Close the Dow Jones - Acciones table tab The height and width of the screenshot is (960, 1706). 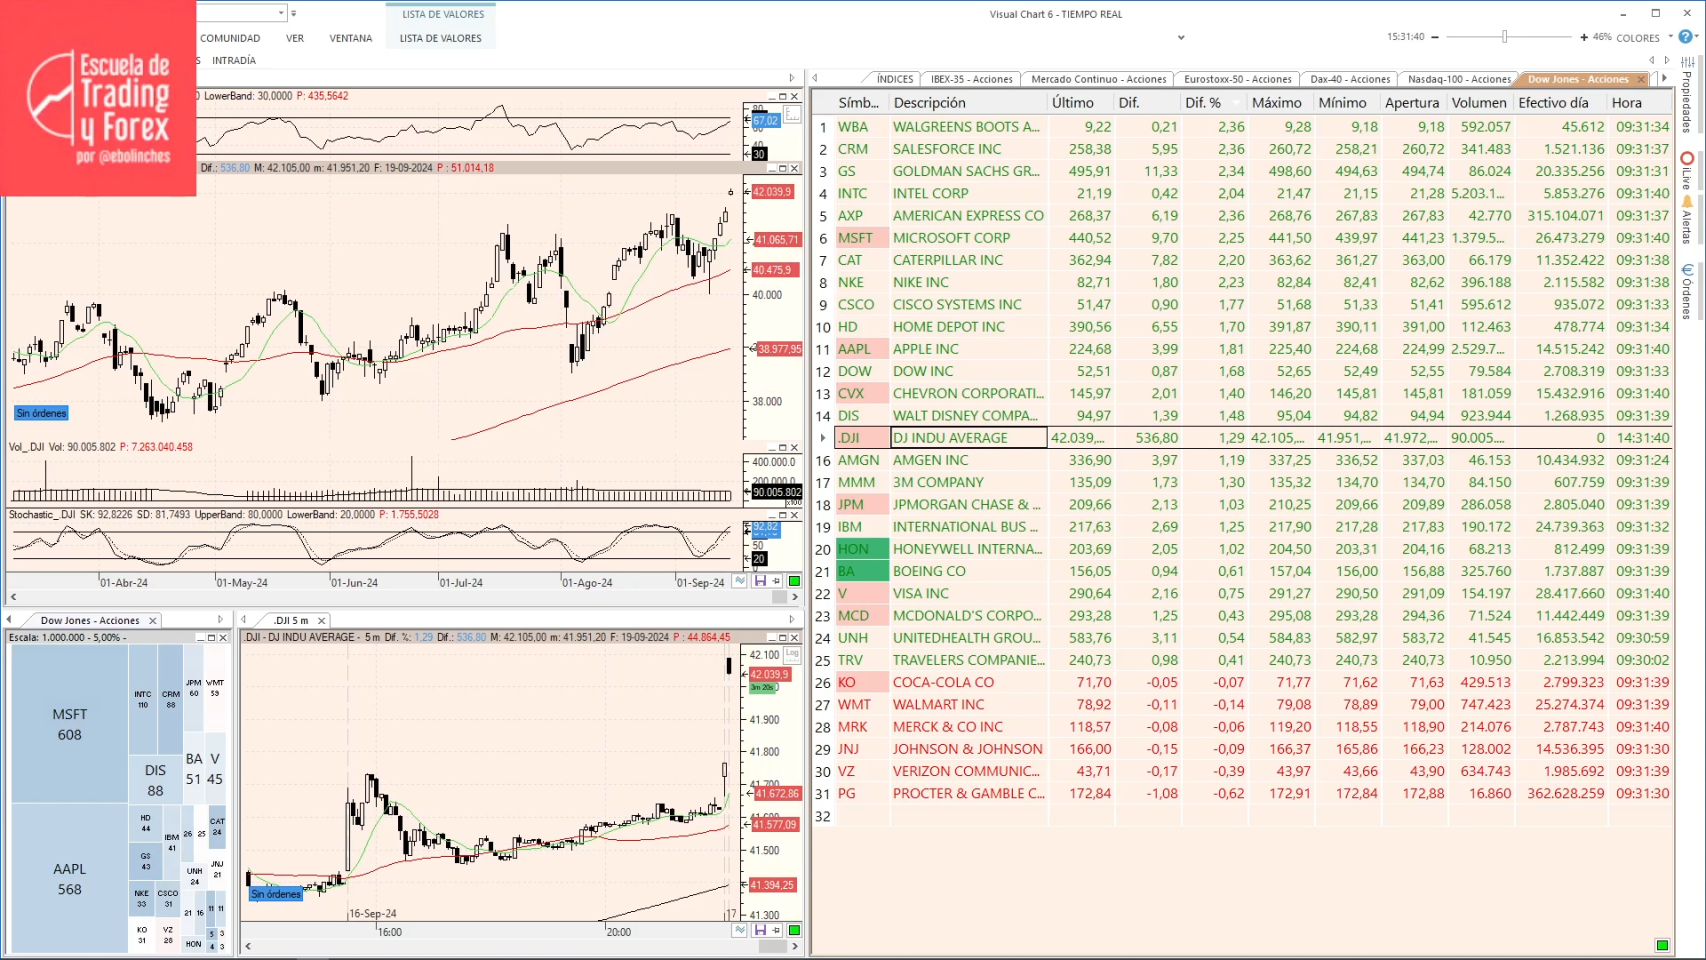[x=1641, y=79]
